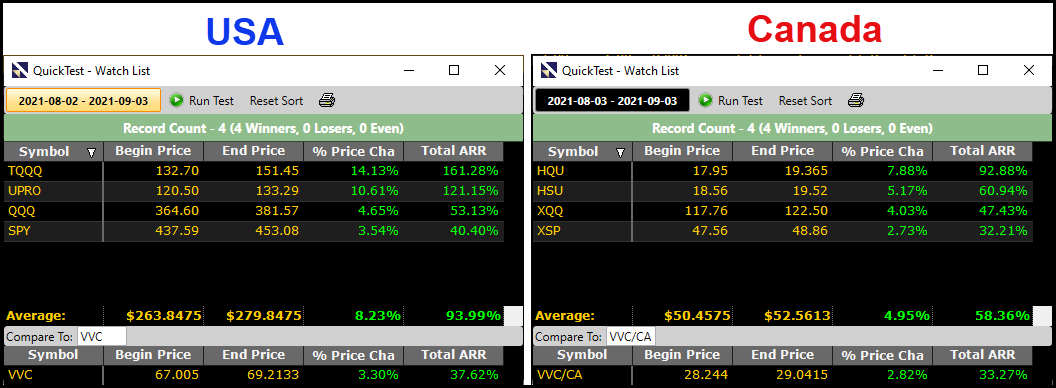Viewport: 1056px width, 388px height.
Task: Click the printer icon in Canada window
Action: pos(856,100)
